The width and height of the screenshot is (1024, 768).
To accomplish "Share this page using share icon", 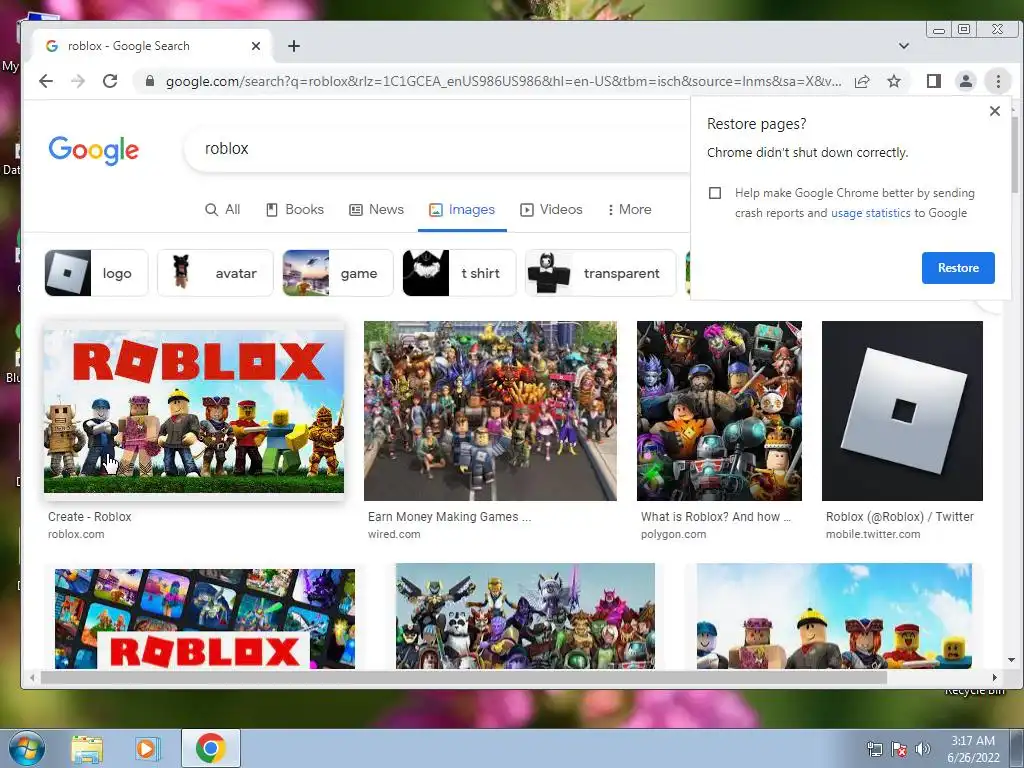I will [862, 81].
